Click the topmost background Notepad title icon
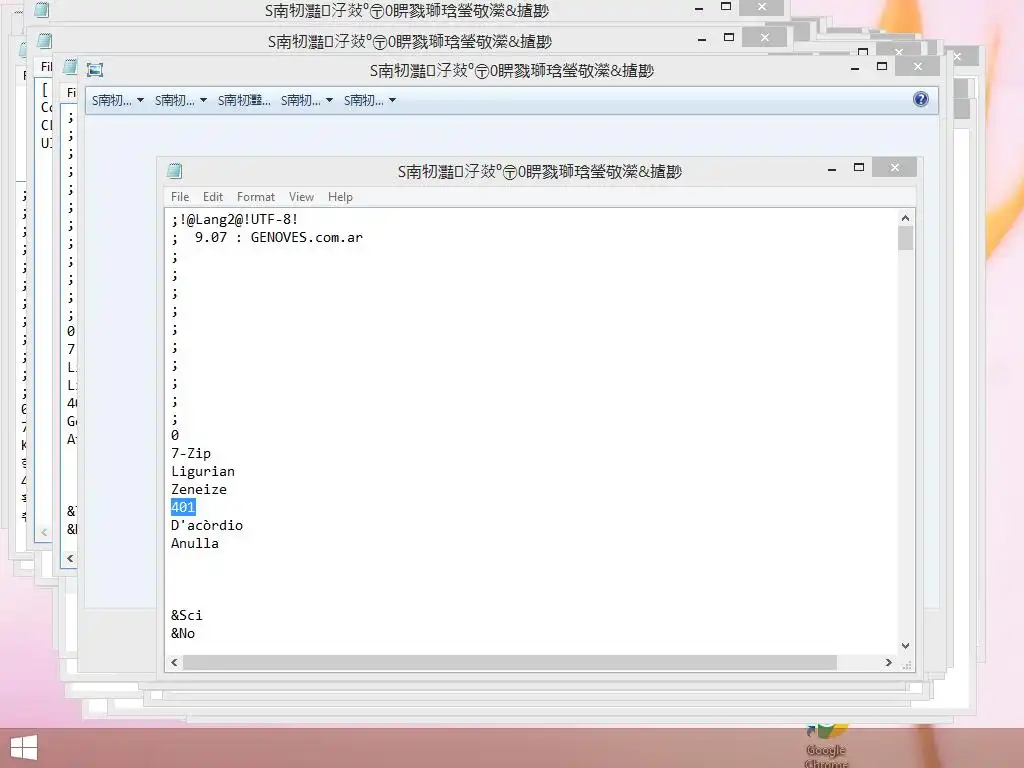 tap(42, 10)
